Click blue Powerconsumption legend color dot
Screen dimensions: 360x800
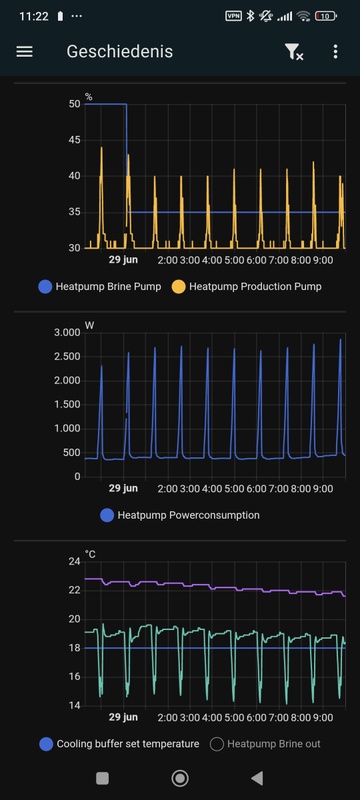tap(107, 515)
